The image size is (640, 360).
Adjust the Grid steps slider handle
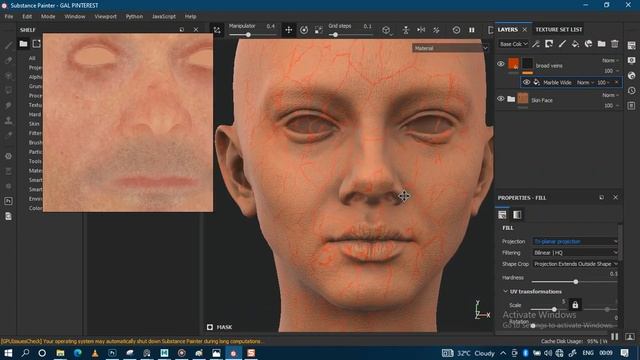coord(335,35)
